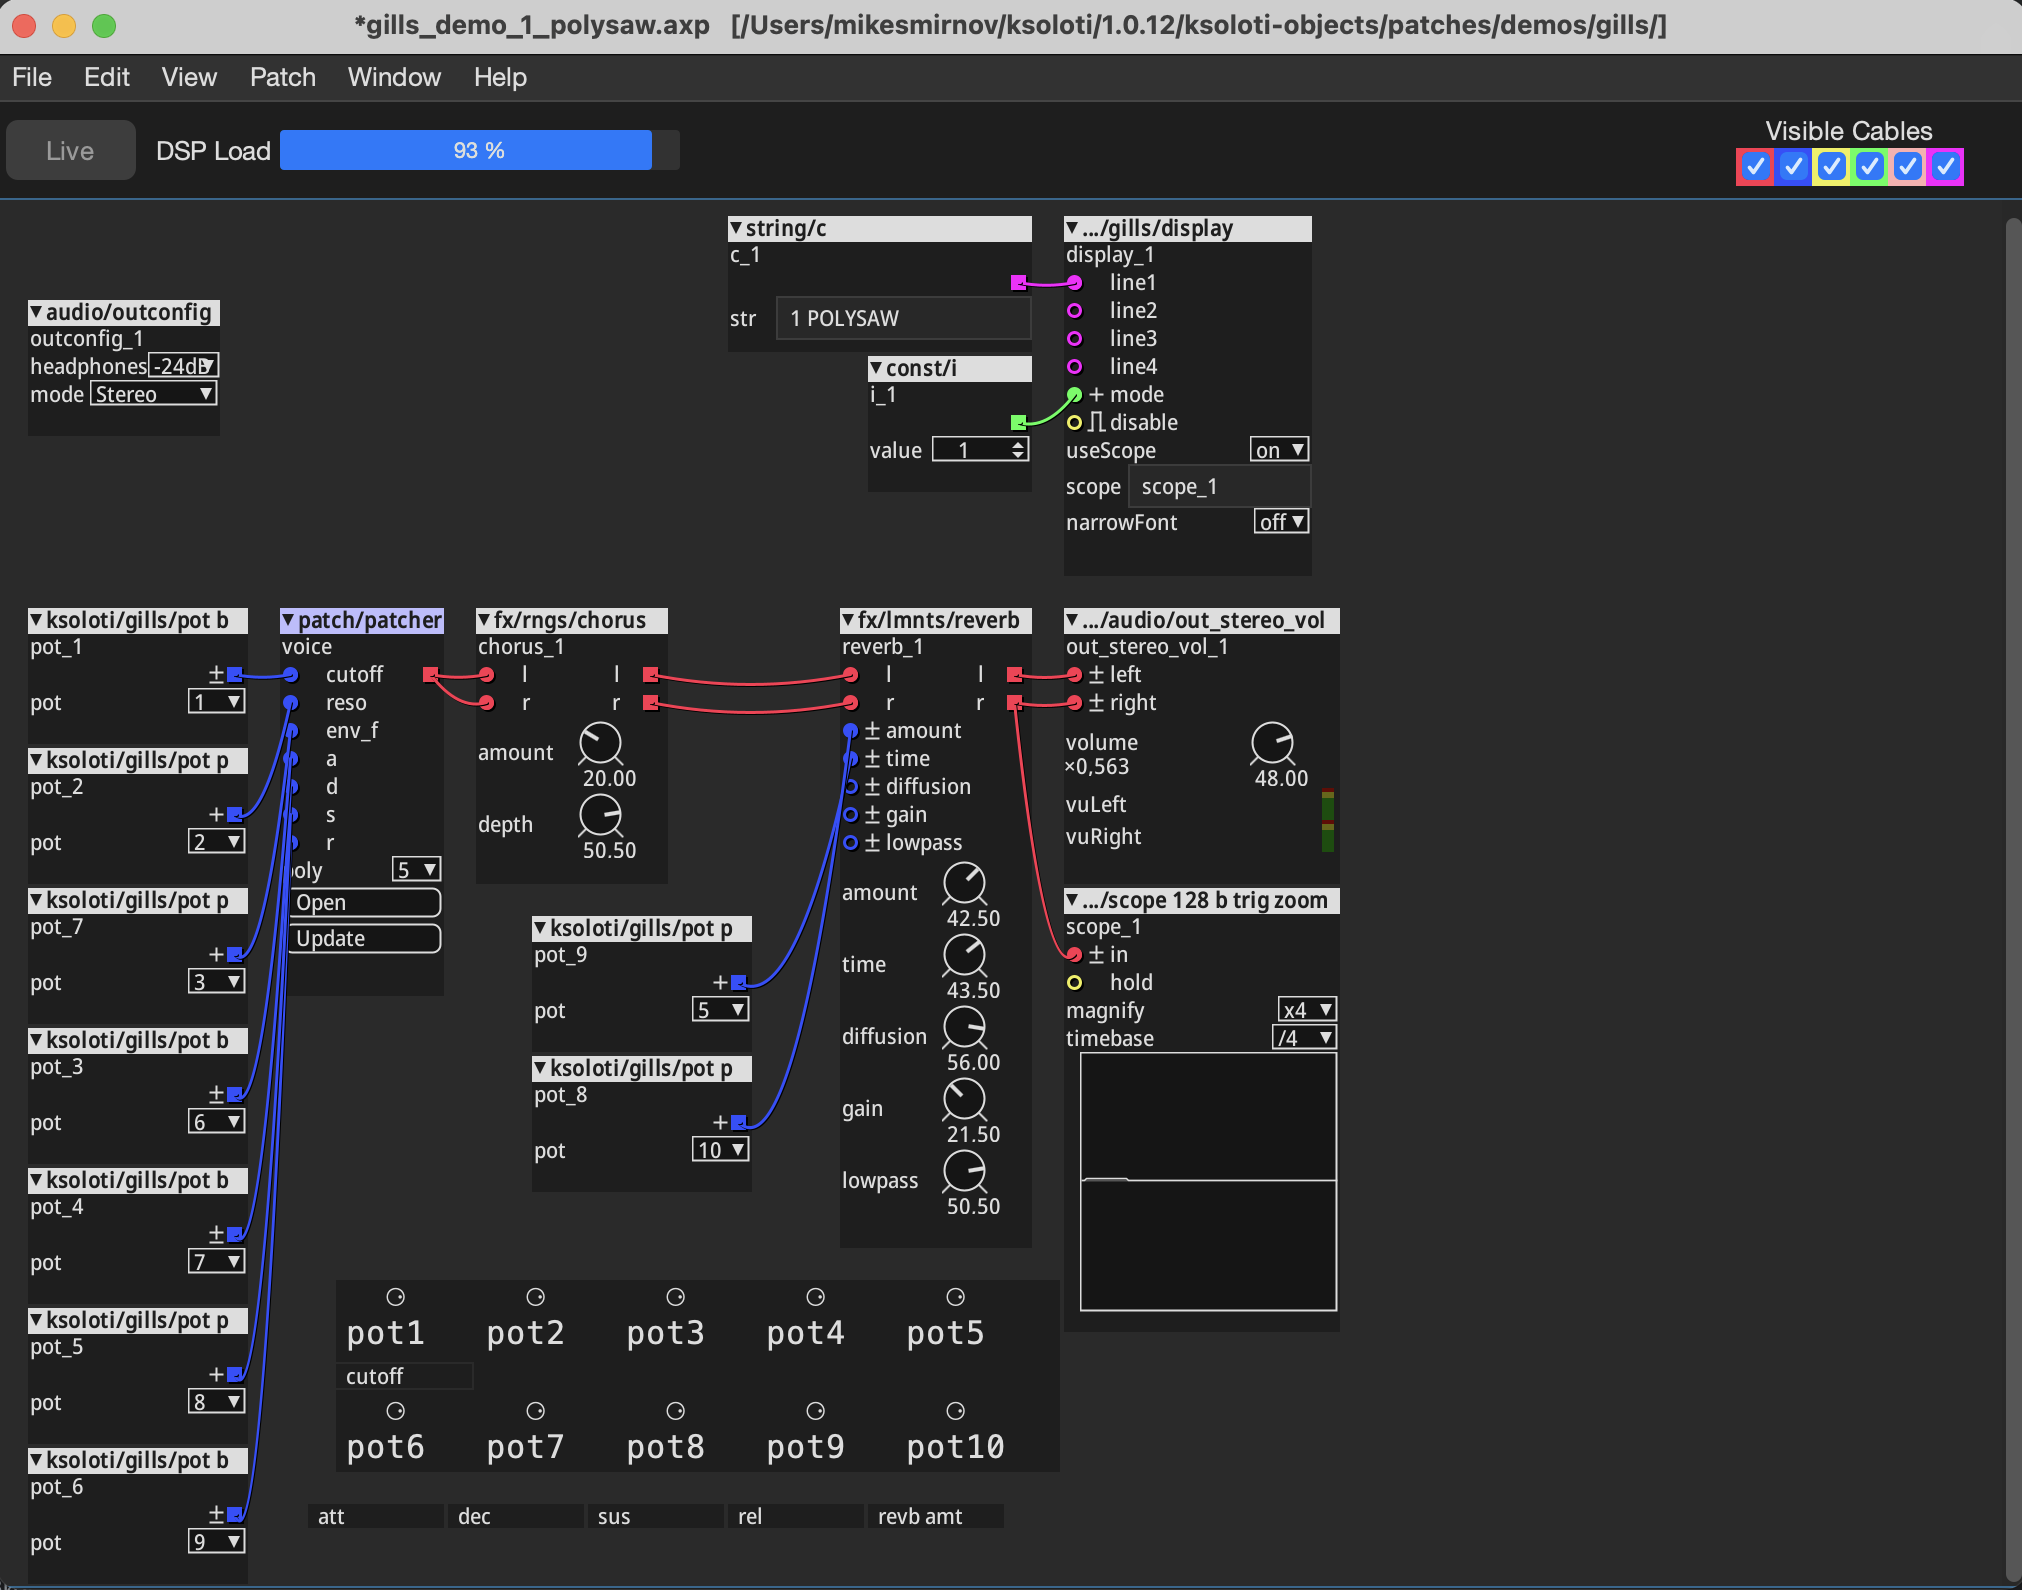Click the reverb_1 left output outlet
2022x1590 pixels.
pyautogui.click(x=1014, y=674)
